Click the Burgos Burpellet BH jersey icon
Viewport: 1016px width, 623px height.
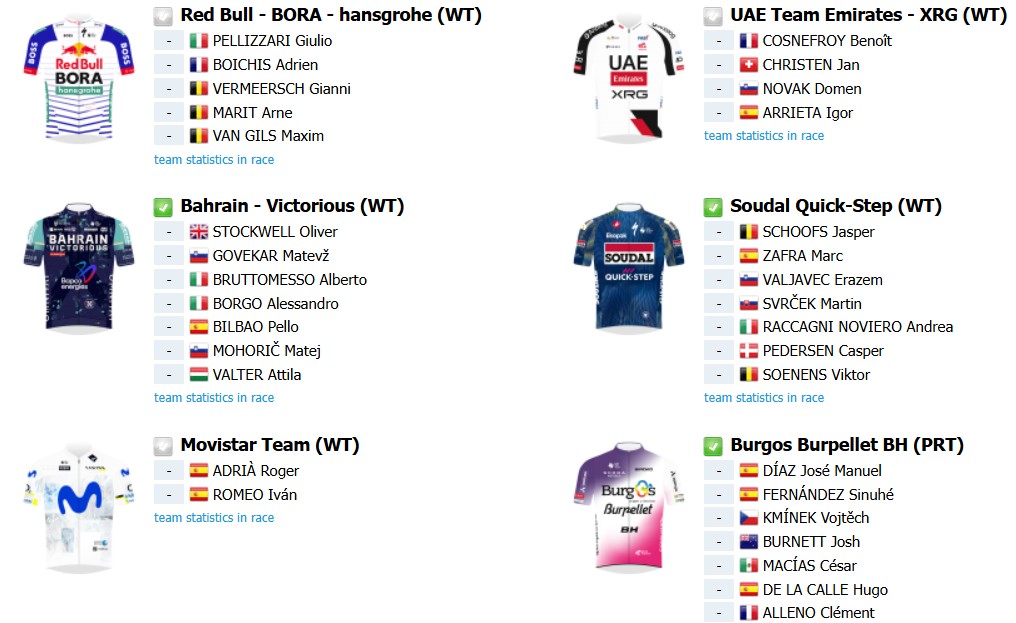pos(629,507)
